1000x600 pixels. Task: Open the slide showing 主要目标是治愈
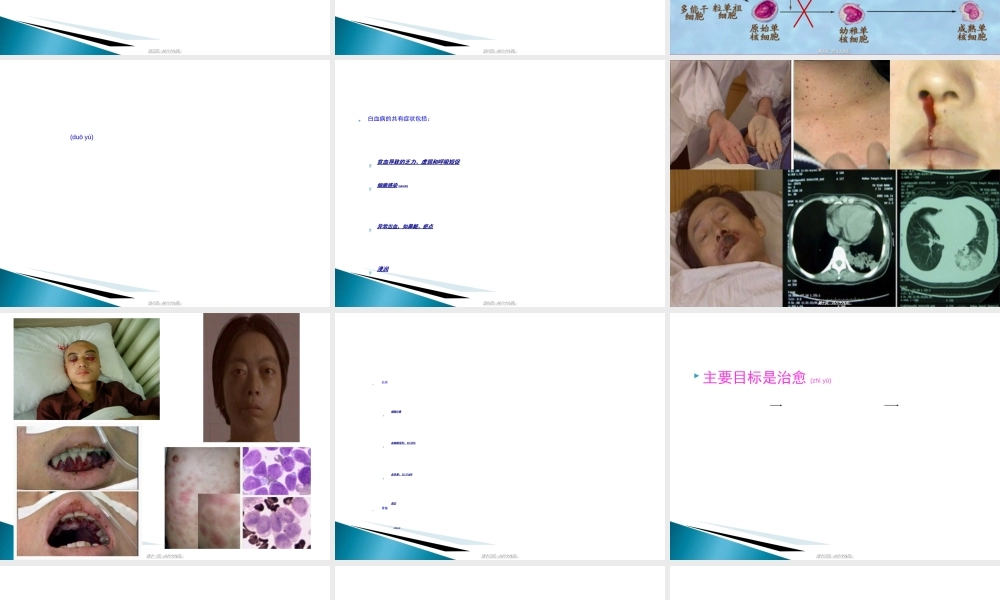click(x=834, y=437)
